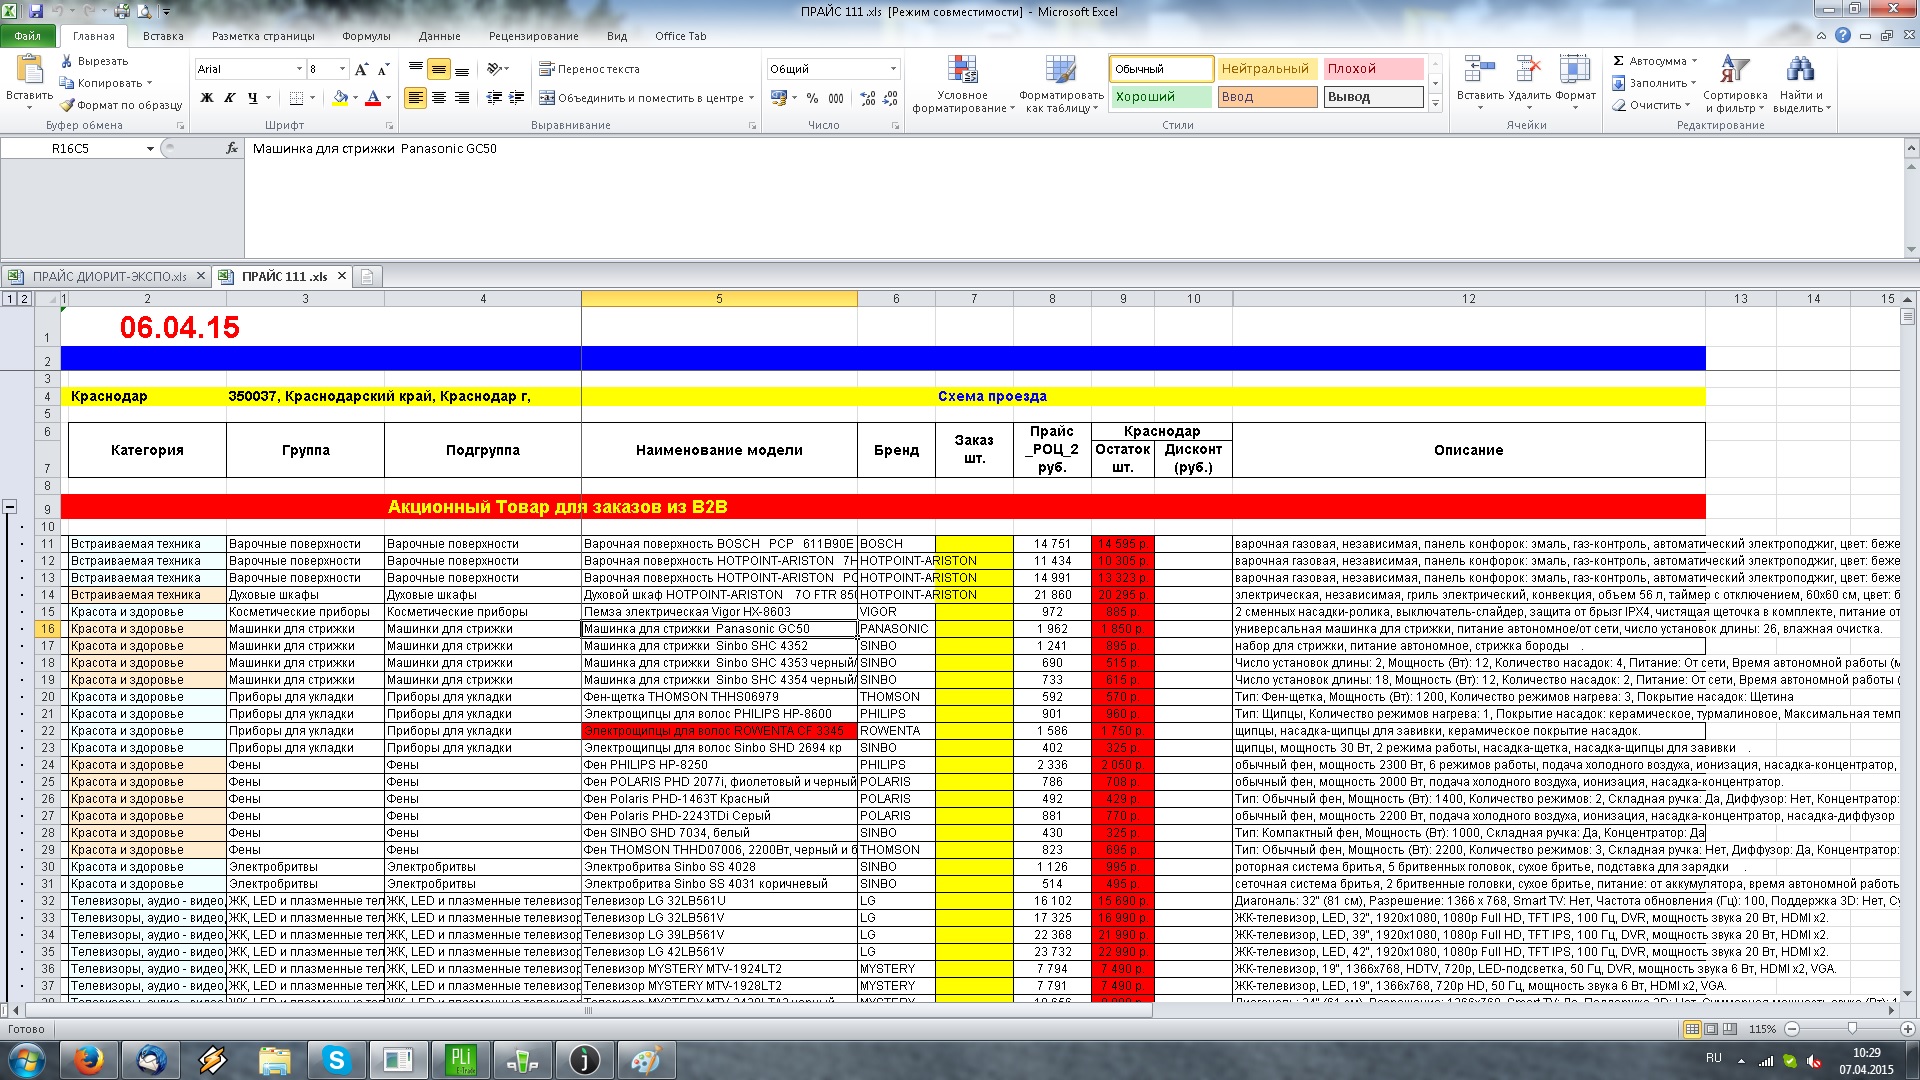This screenshot has width=1920, height=1080.
Task: Apply percent number style
Action: click(812, 98)
